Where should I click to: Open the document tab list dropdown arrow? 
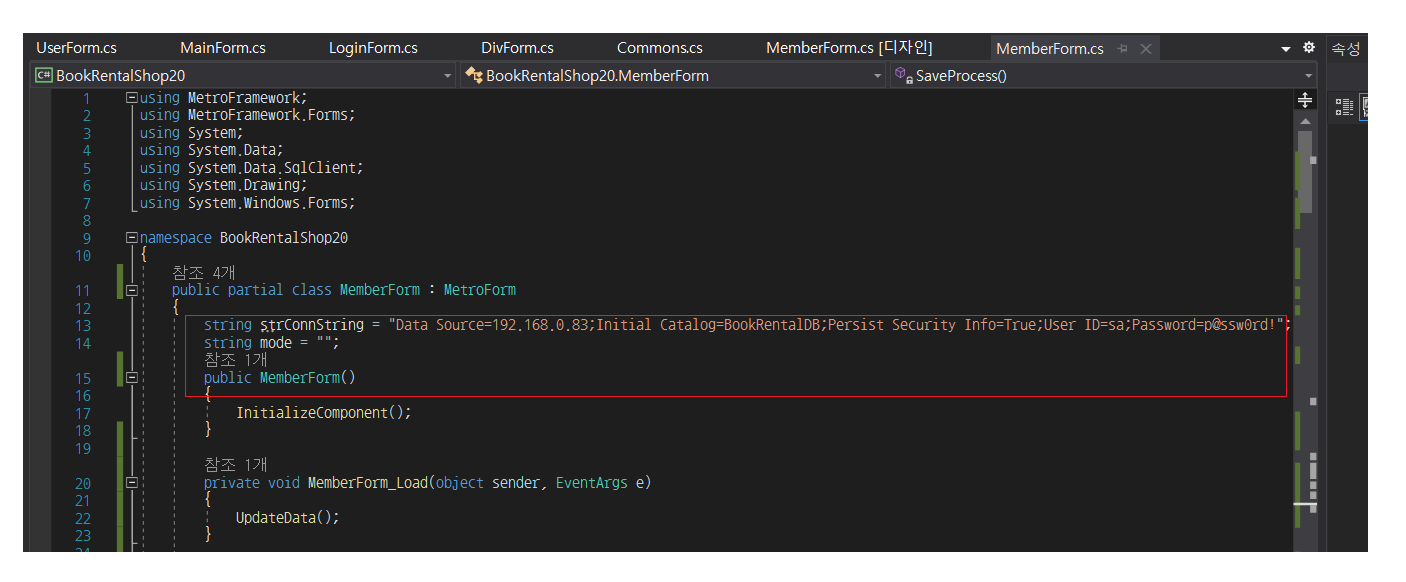[1286, 48]
